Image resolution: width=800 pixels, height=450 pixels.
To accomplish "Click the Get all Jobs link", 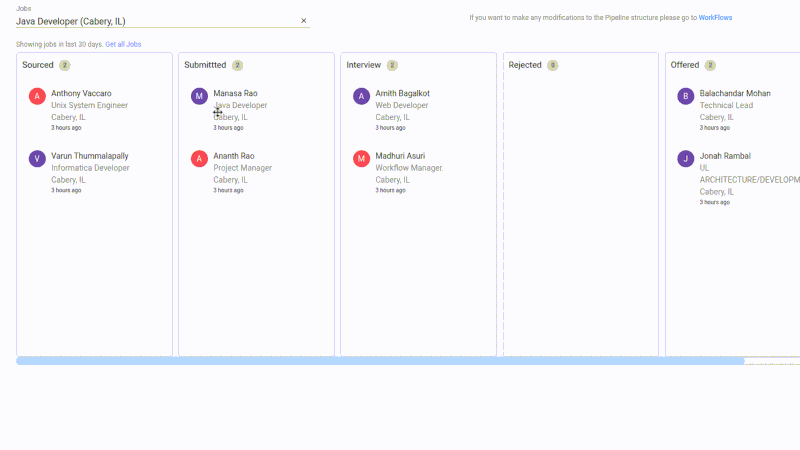I will click(123, 44).
